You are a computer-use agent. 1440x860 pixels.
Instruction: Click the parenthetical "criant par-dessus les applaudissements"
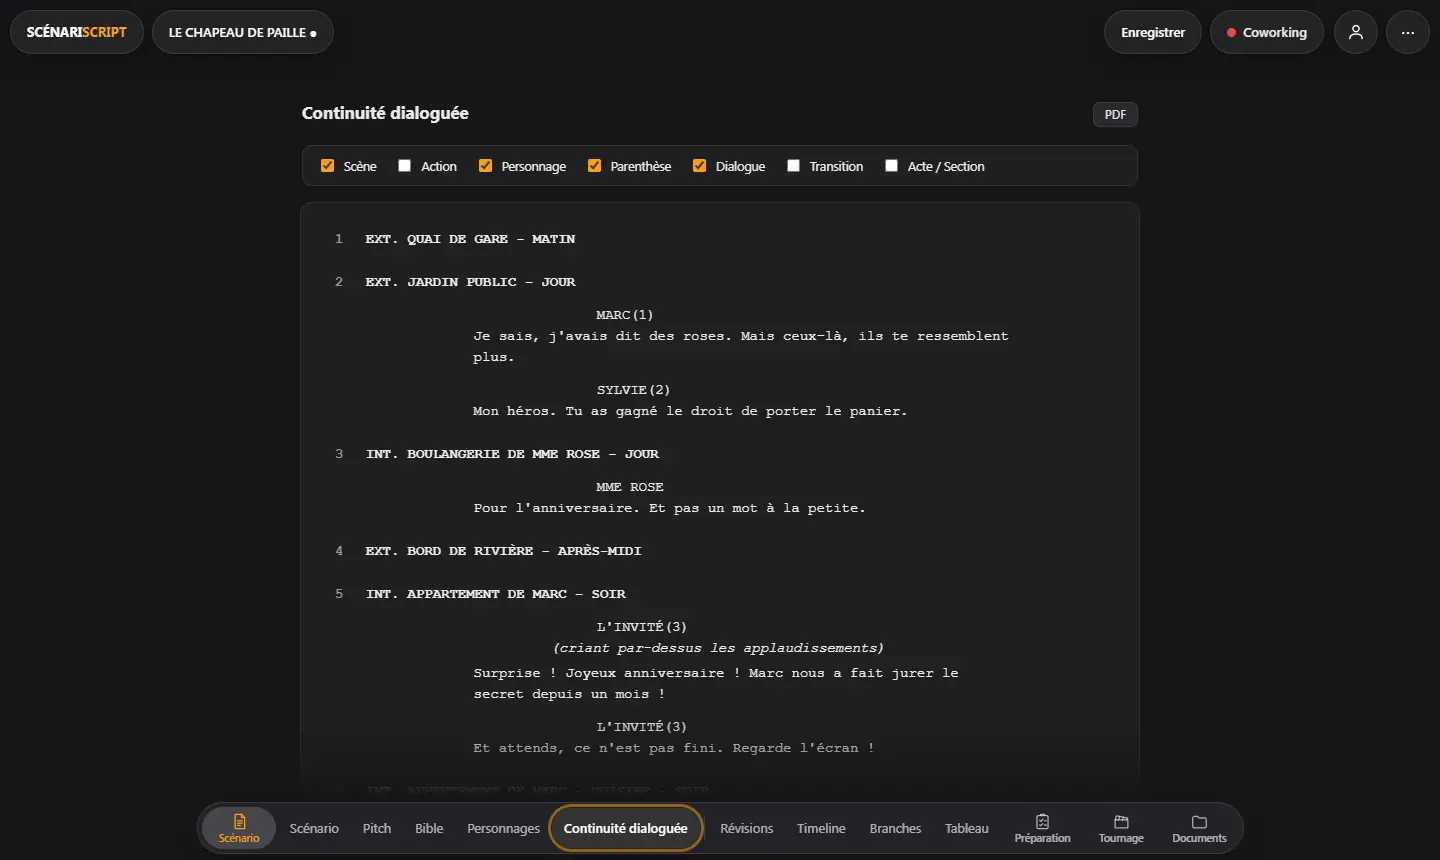(x=718, y=648)
